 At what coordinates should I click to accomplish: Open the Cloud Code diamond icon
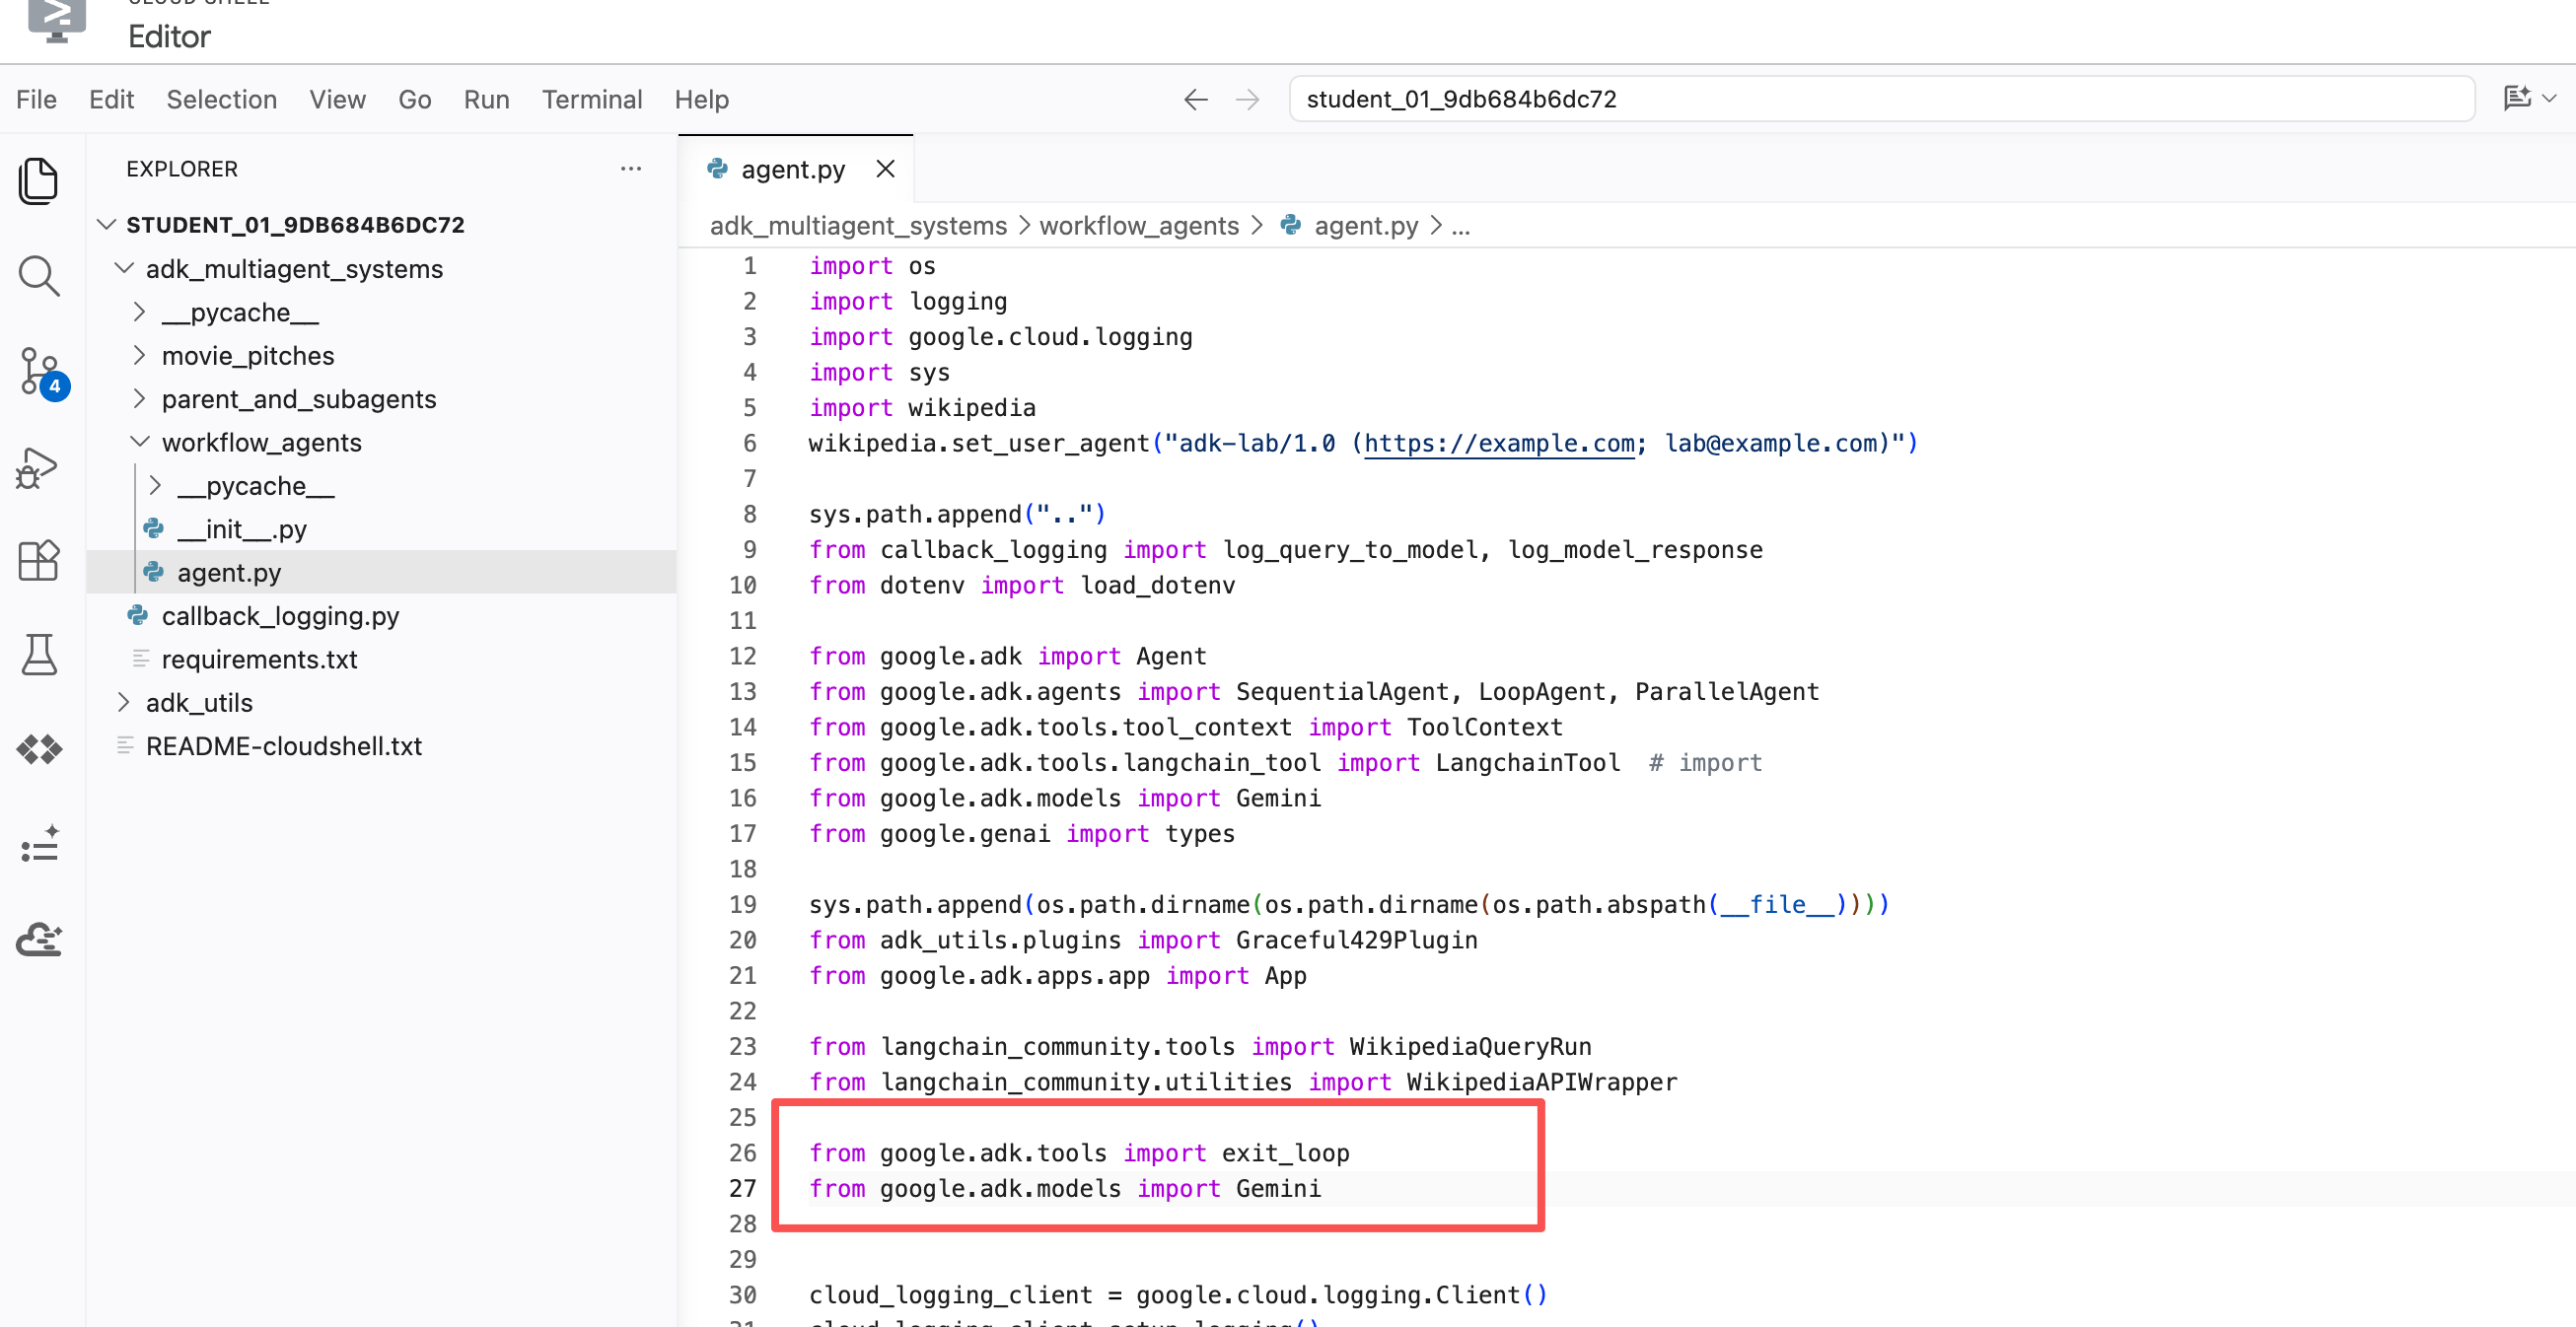click(x=39, y=749)
